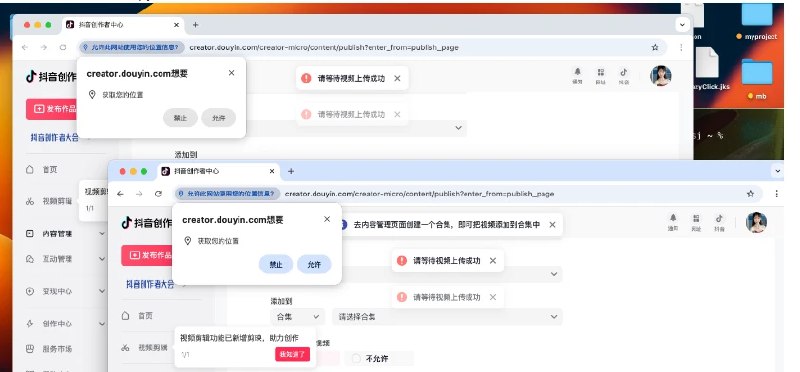Dismiss upper 请等待视频上传成功 toast in front window
800x372 pixels.
point(492,261)
